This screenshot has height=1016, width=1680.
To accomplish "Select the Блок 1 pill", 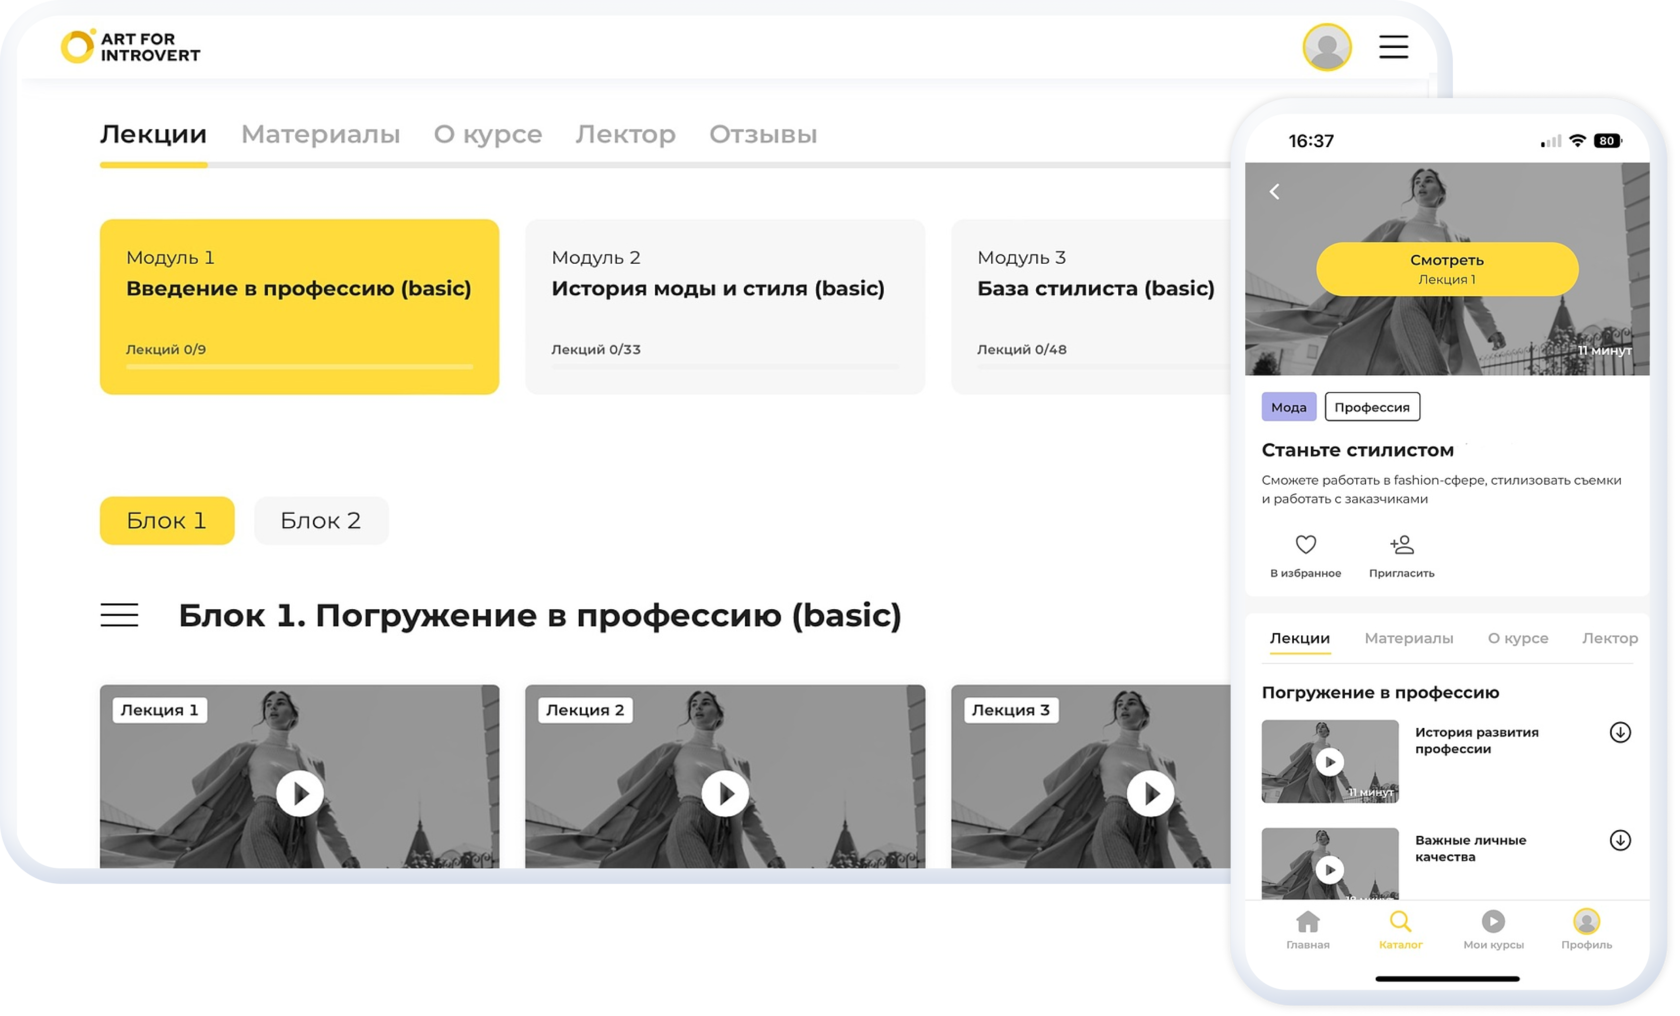I will click(167, 521).
